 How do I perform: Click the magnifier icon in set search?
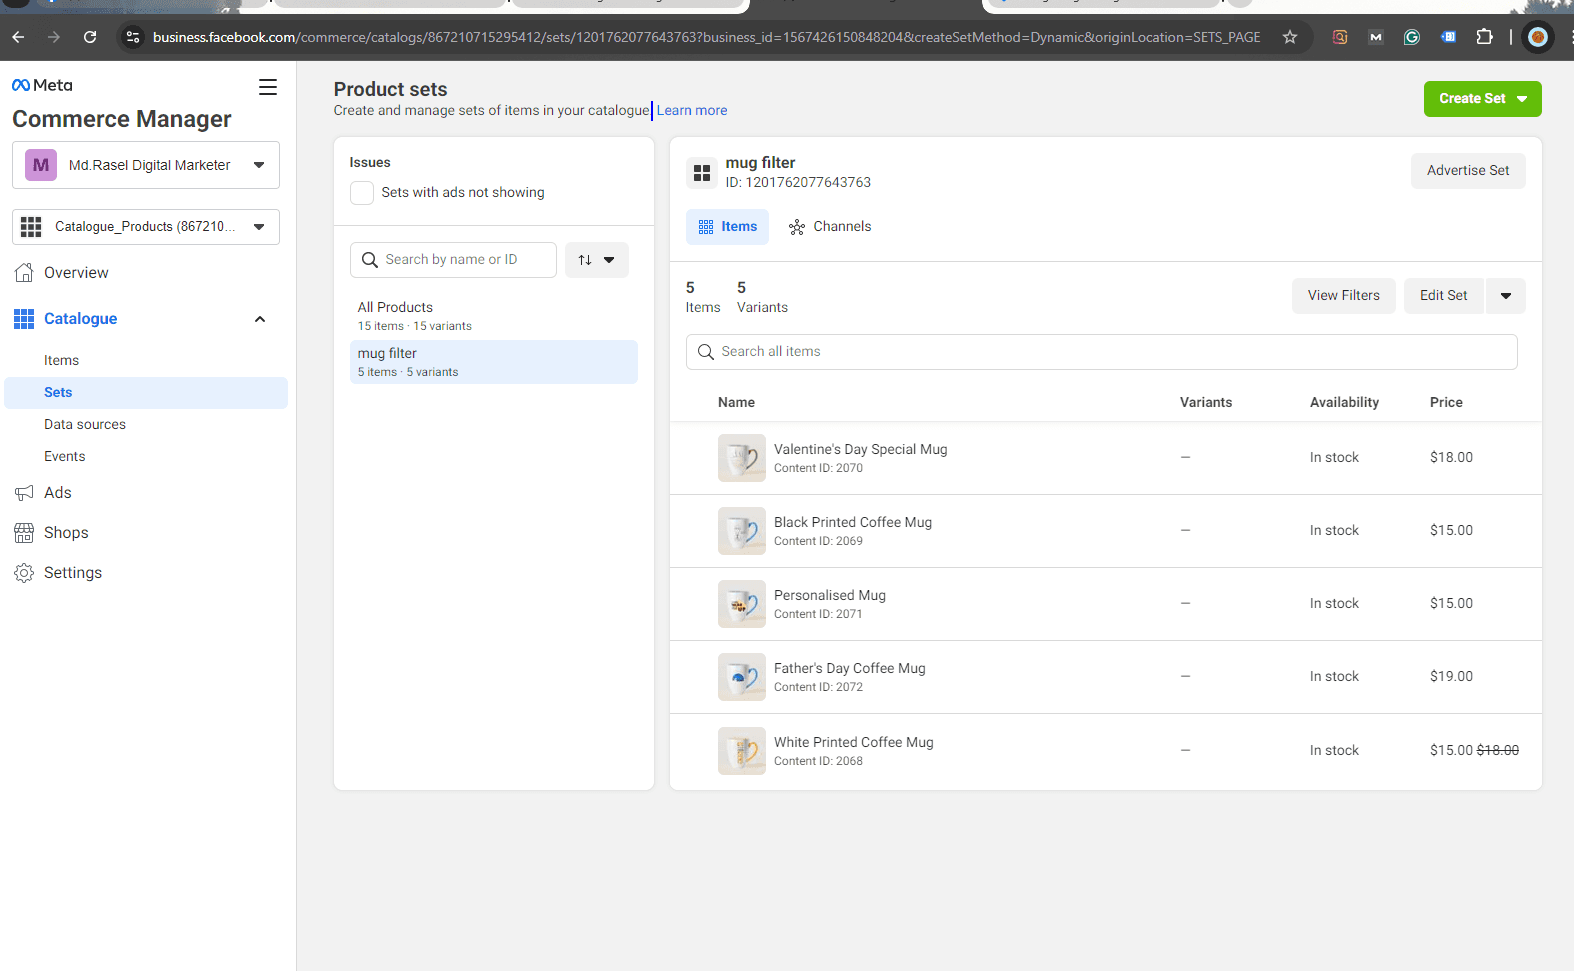370,260
